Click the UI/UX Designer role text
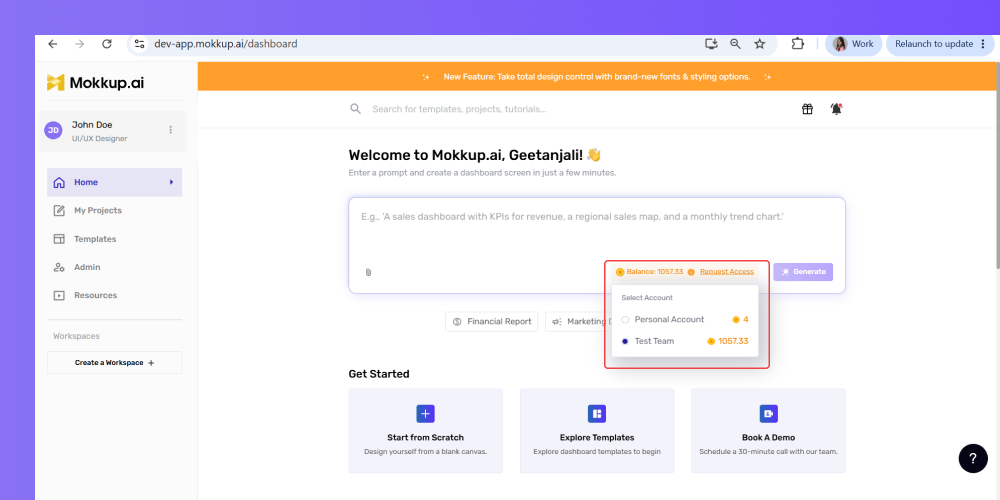Image resolution: width=1000 pixels, height=500 pixels. pos(99,138)
